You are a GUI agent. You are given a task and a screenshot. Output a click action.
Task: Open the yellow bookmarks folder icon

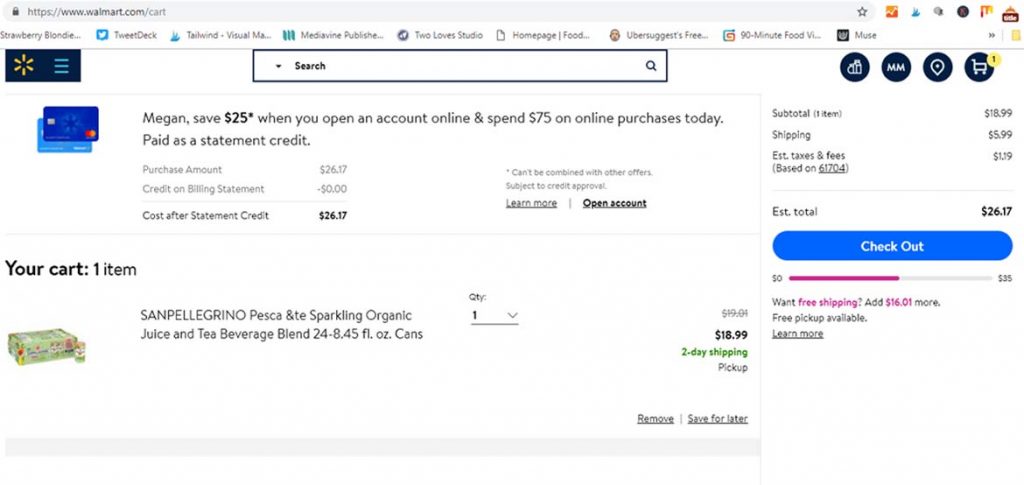(x=1016, y=35)
